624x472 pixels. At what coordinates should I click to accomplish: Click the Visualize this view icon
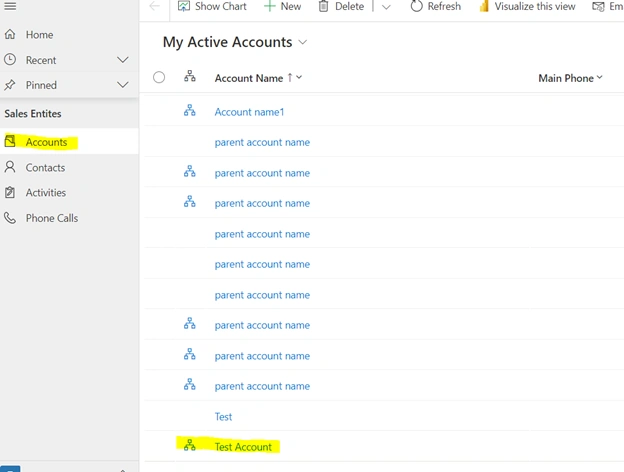pyautogui.click(x=484, y=6)
